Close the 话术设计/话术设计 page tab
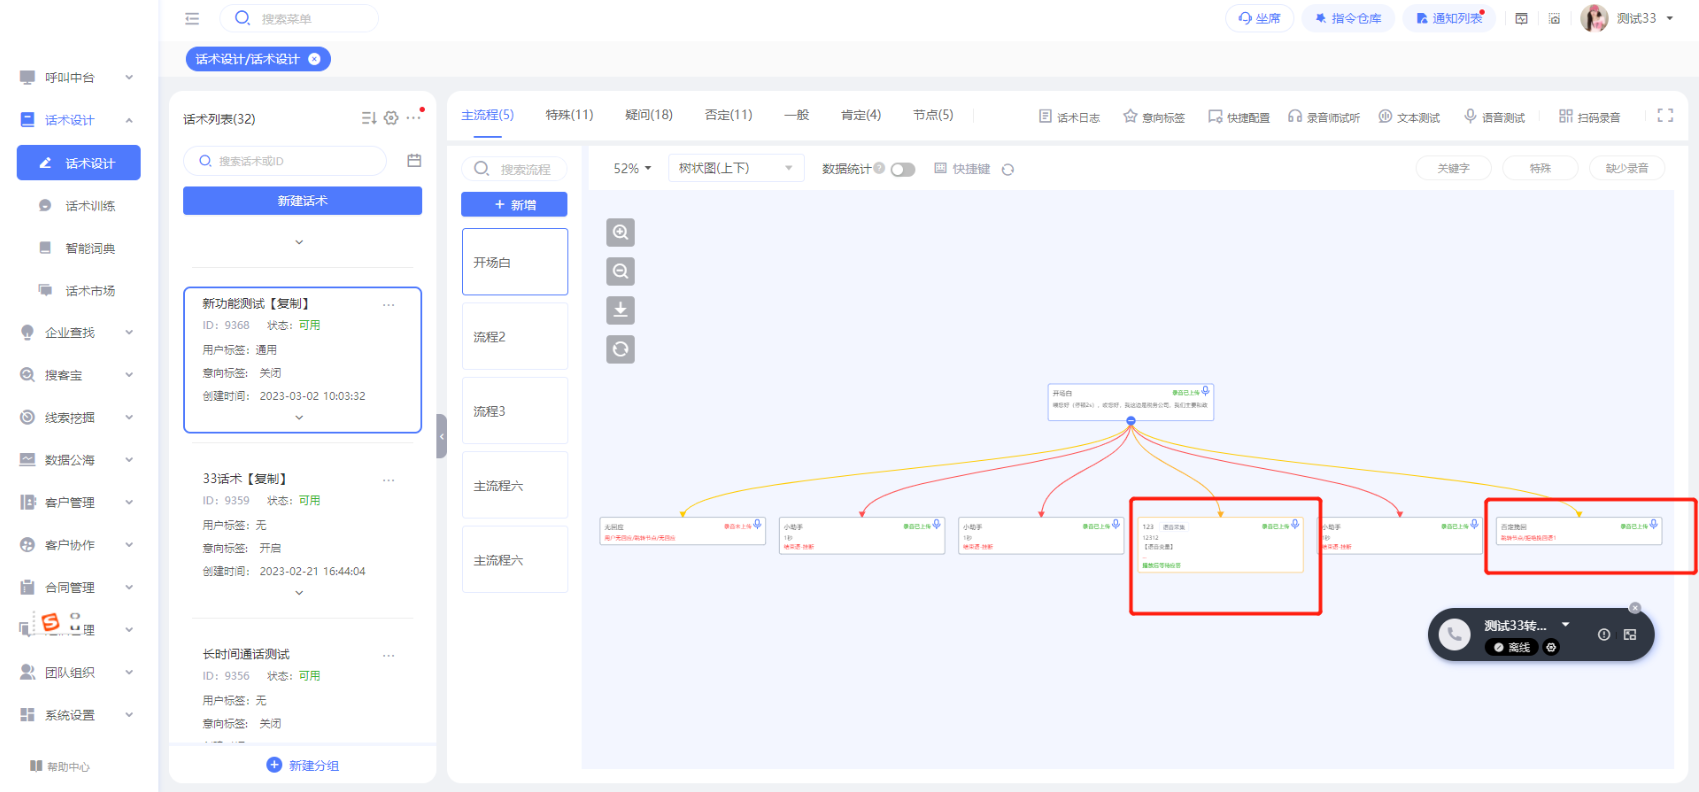 click(x=314, y=59)
